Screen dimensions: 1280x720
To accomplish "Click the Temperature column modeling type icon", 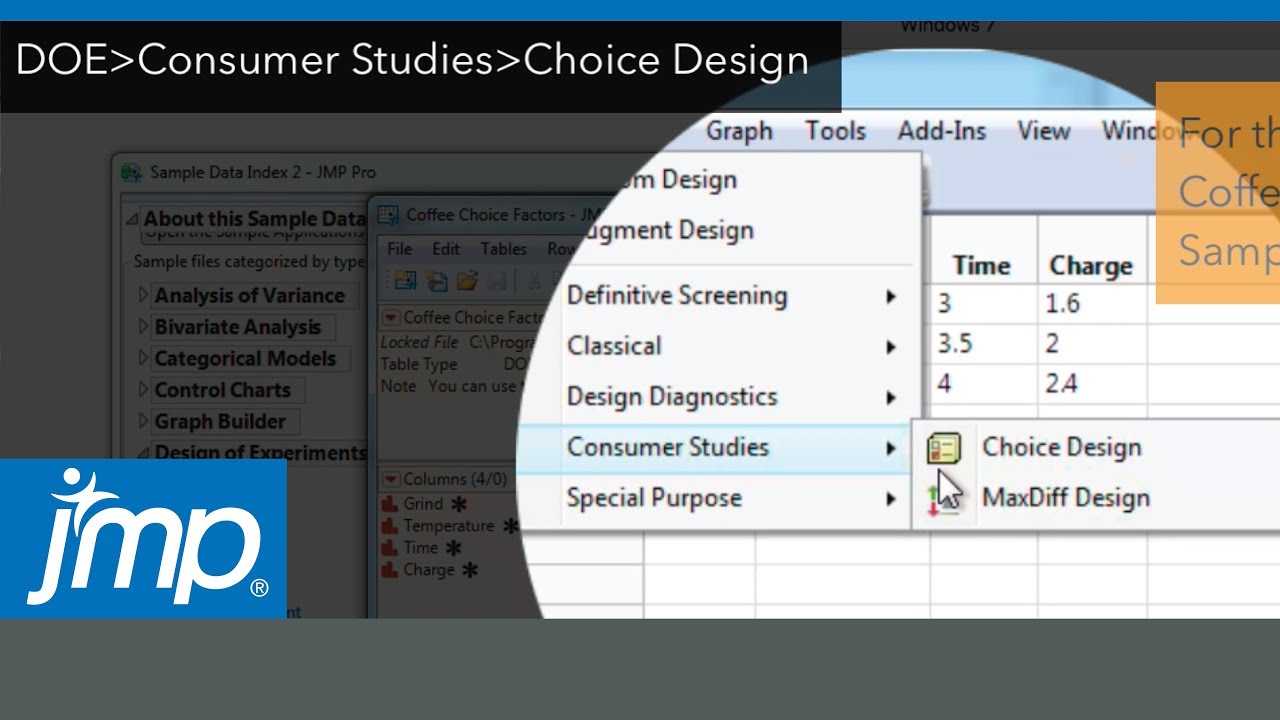I will click(x=390, y=526).
